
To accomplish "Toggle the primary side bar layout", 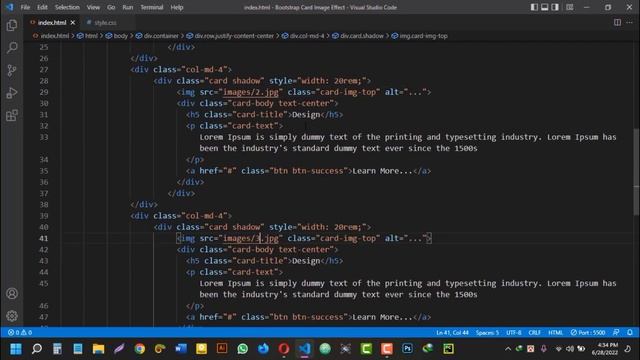I will 534,7.
